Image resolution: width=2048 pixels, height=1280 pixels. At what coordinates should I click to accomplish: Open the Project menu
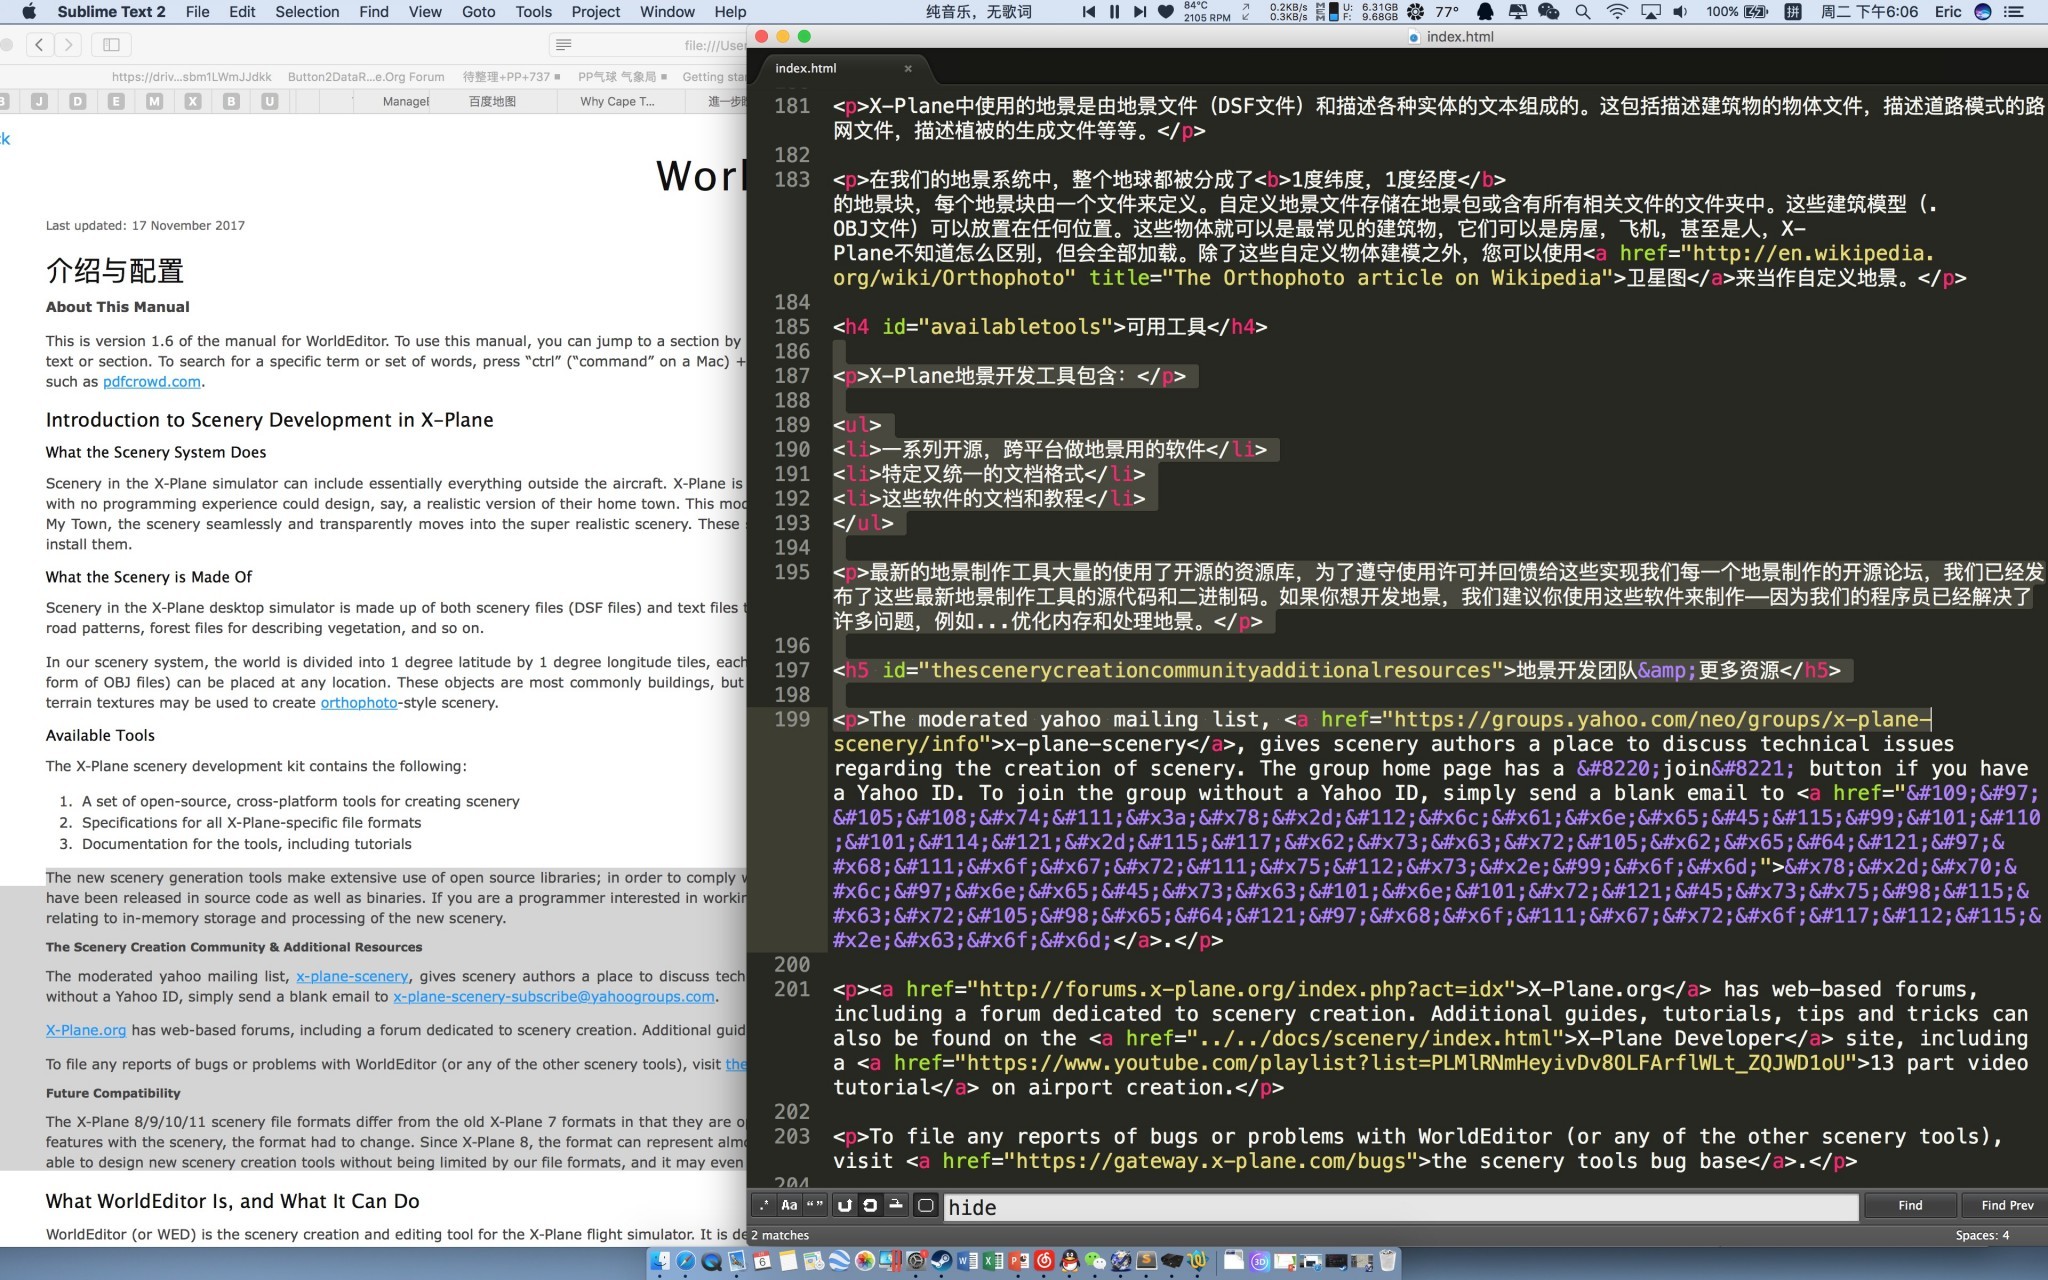click(x=596, y=12)
